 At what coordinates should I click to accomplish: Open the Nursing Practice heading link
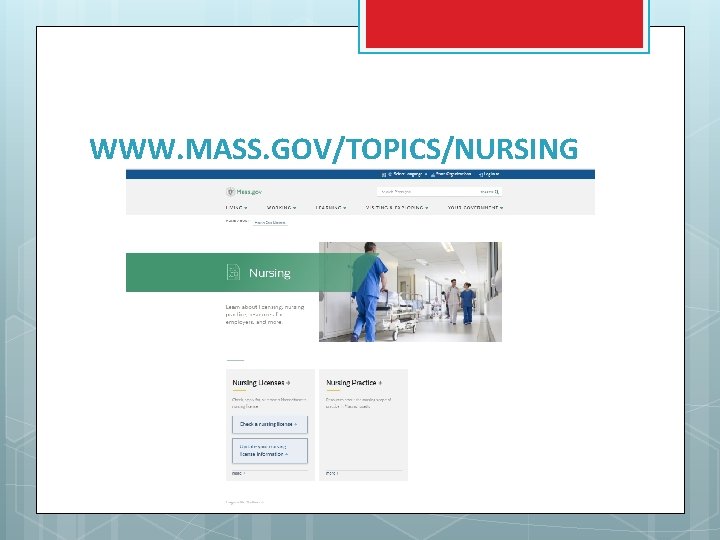point(354,382)
